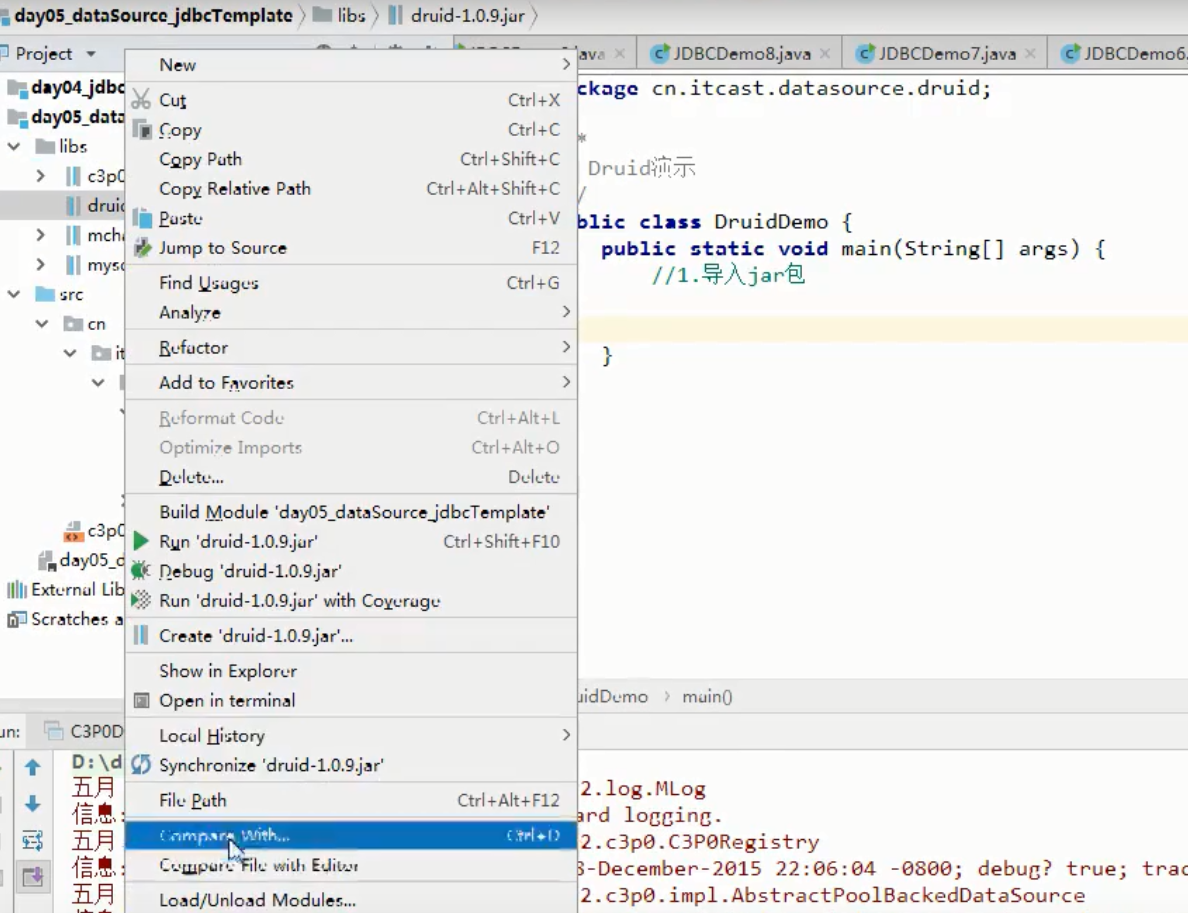Click the Coverage shield icon
This screenshot has width=1188, height=913.
(x=141, y=600)
